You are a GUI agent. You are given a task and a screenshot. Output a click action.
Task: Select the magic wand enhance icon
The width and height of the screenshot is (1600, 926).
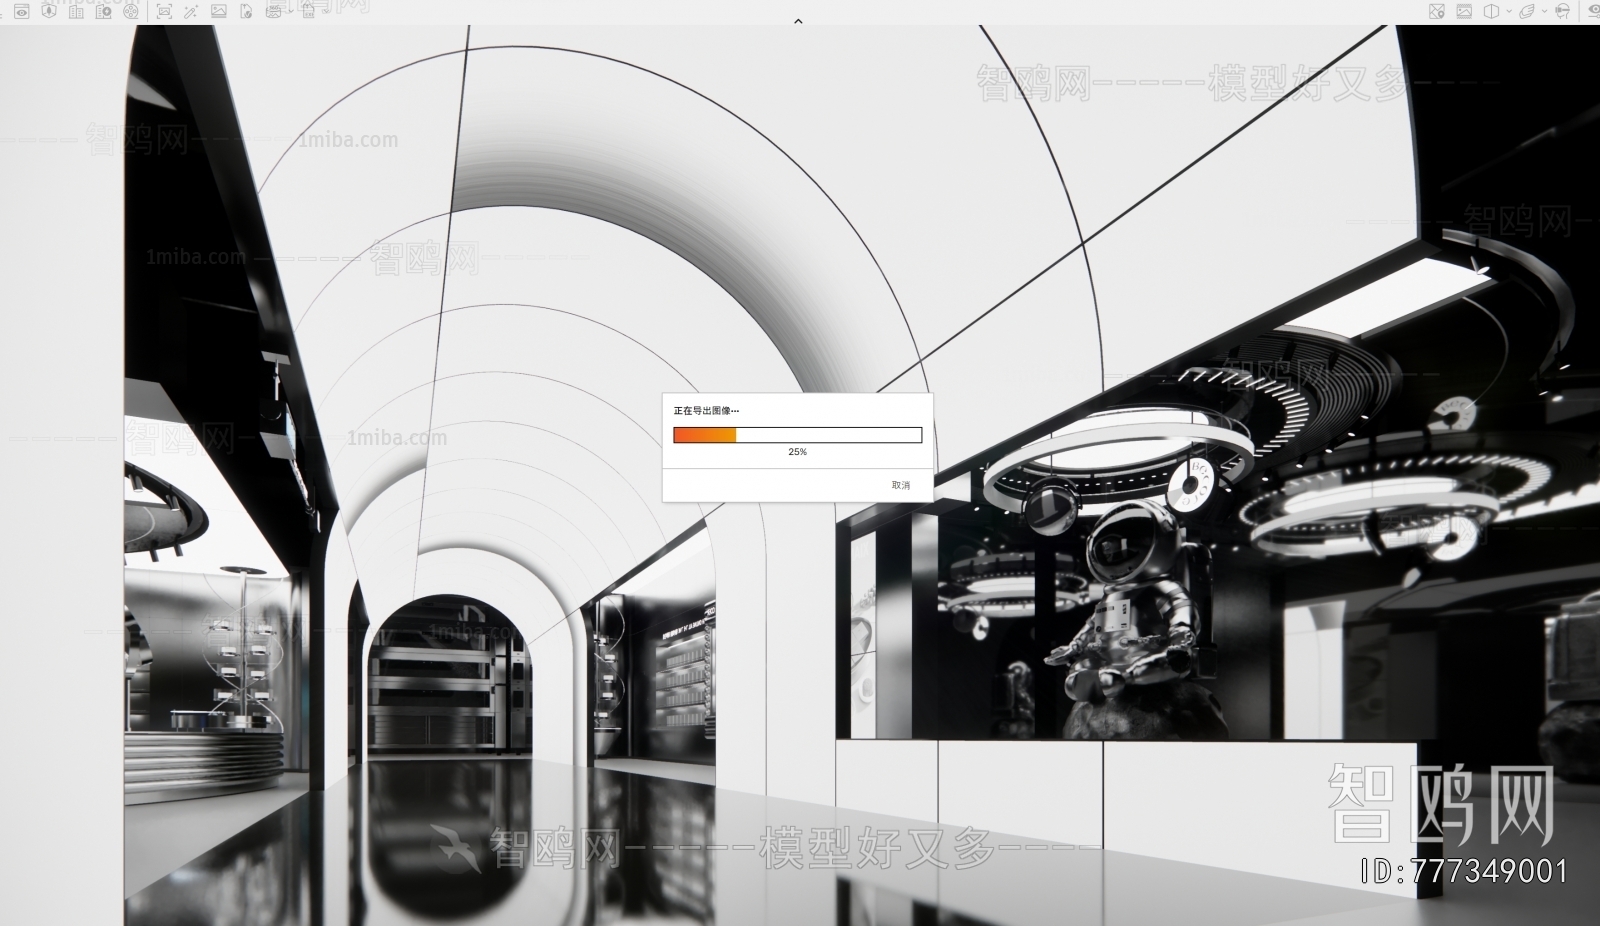coord(191,12)
